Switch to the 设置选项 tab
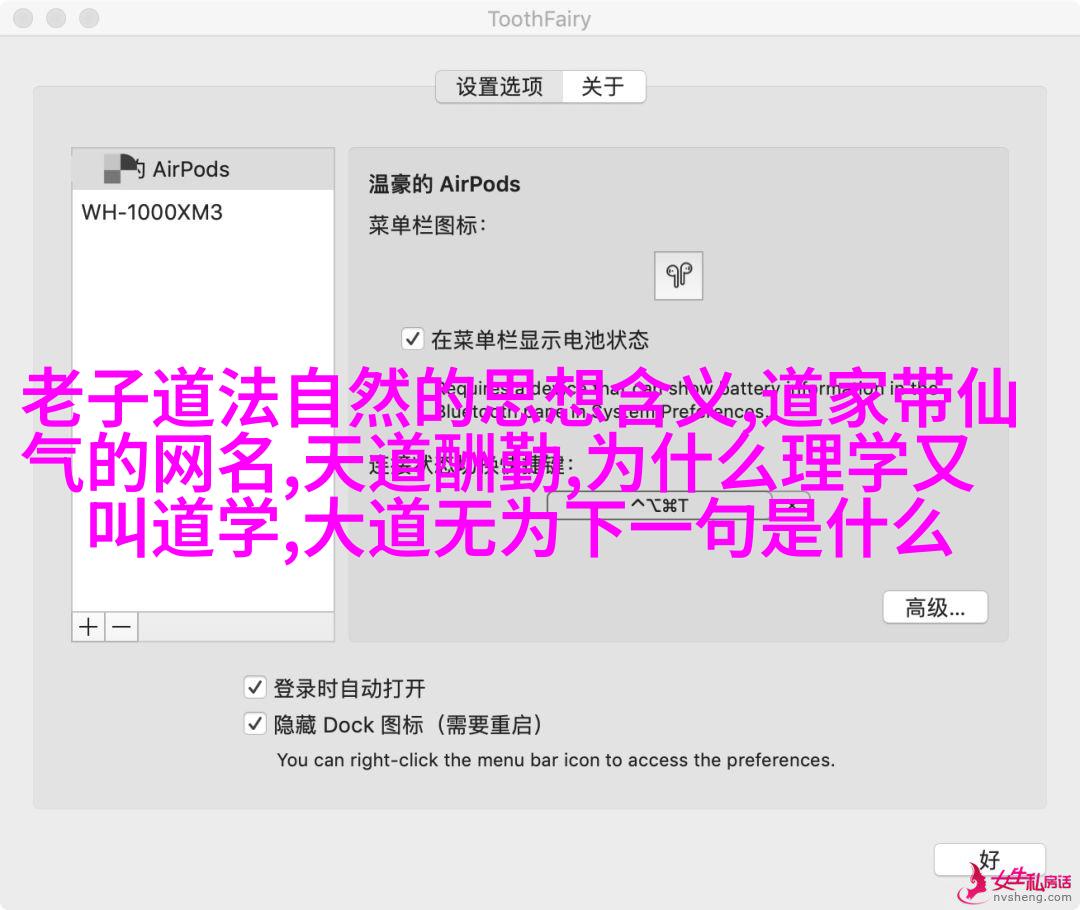This screenshot has height=910, width=1080. click(x=499, y=87)
